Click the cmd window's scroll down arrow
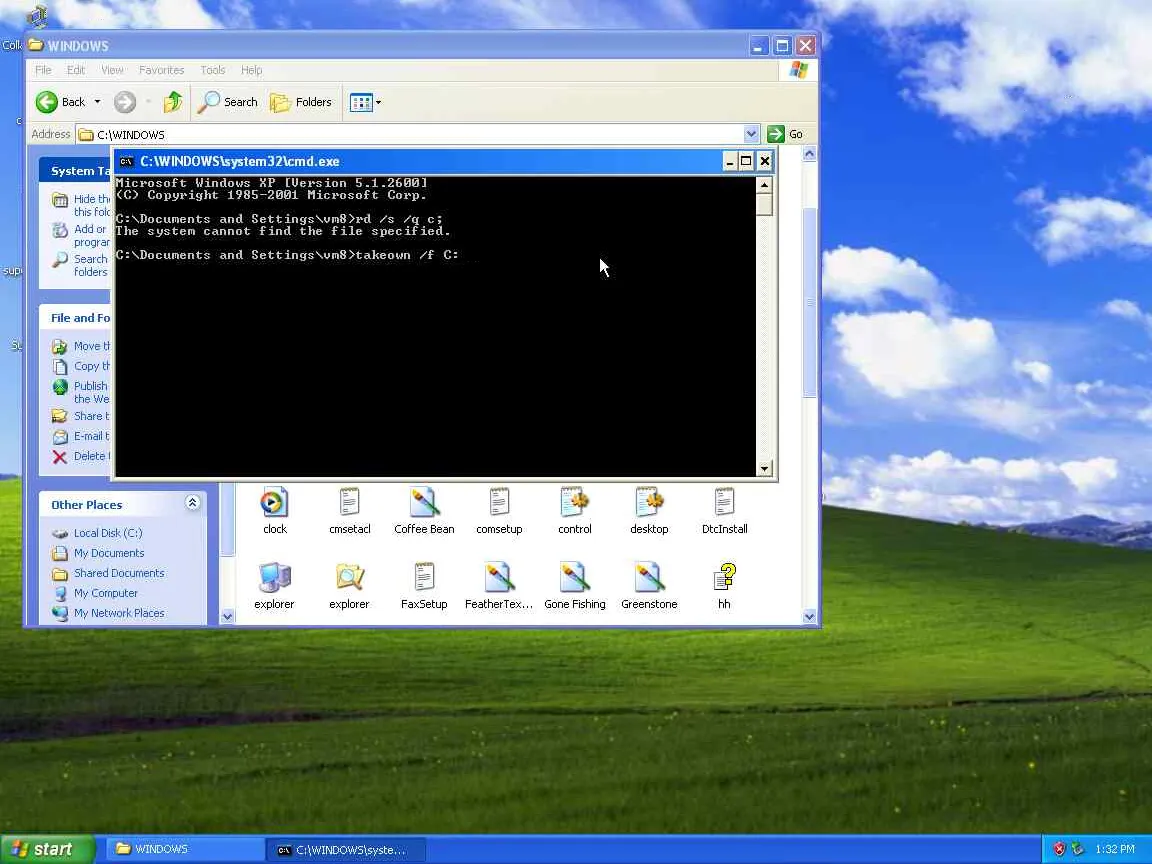This screenshot has width=1152, height=864. click(x=764, y=468)
